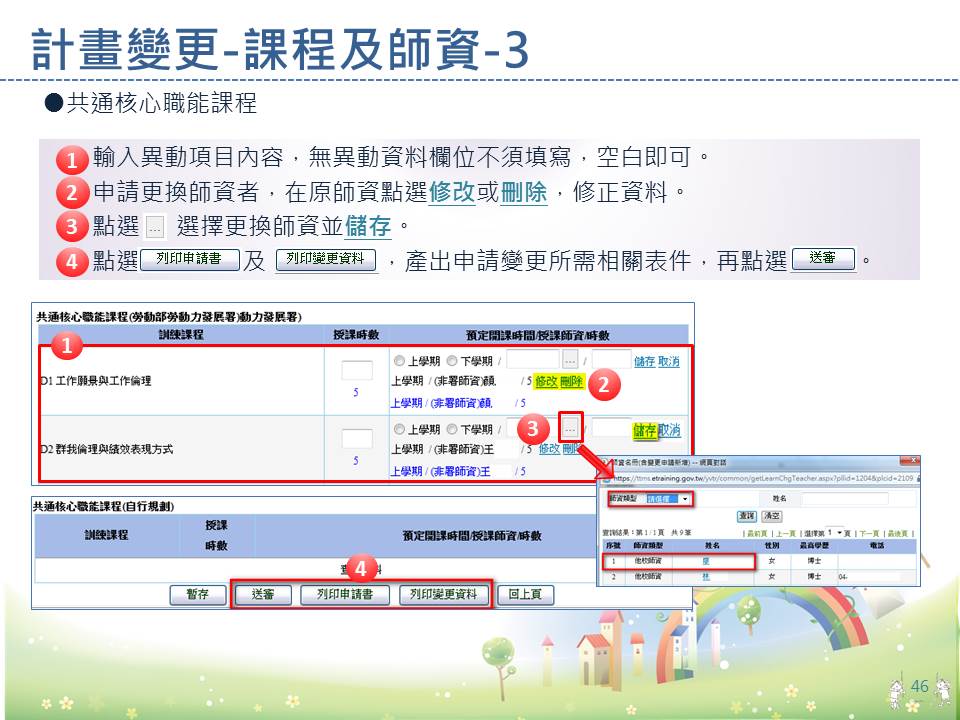960x720 pixels.
Task: Select 下學期 radio in the D2 course row
Action: tap(452, 430)
